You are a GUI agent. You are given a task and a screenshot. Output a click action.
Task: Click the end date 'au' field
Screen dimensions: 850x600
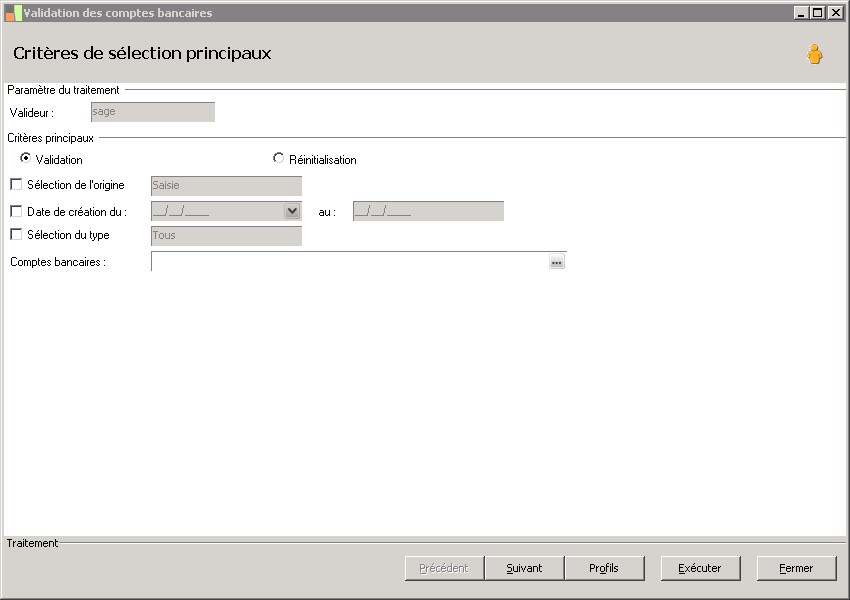point(428,211)
